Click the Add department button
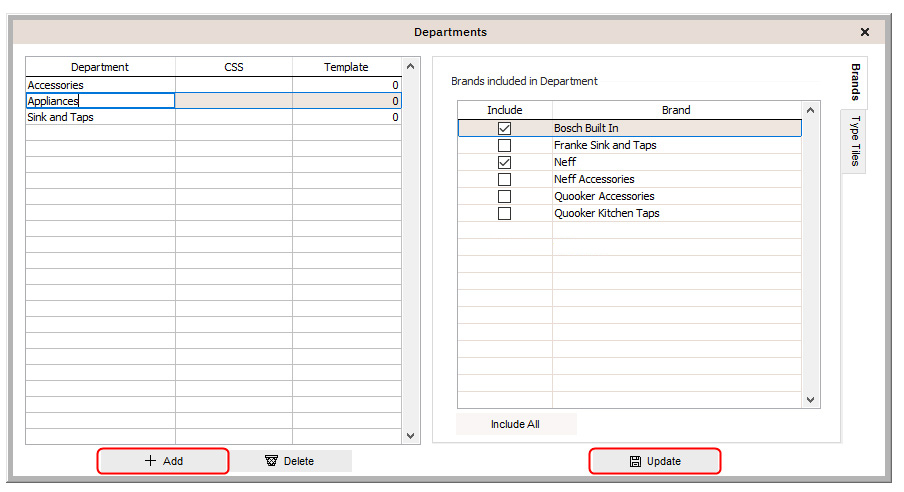The height and width of the screenshot is (492, 904). pyautogui.click(x=163, y=461)
